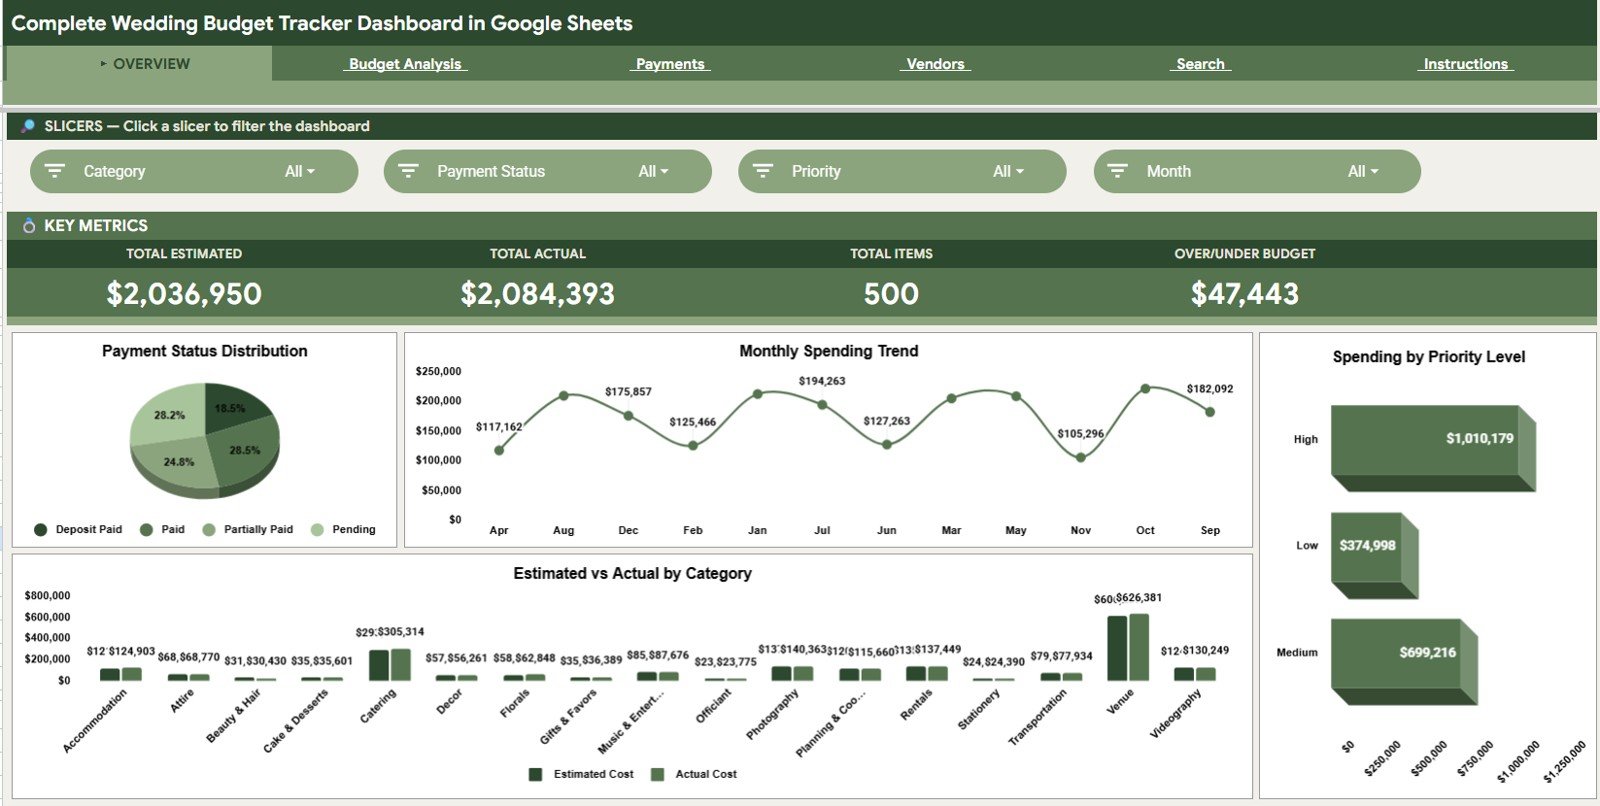This screenshot has height=806, width=1600.
Task: Click the Estimated vs Actual by Category title
Action: pos(632,573)
